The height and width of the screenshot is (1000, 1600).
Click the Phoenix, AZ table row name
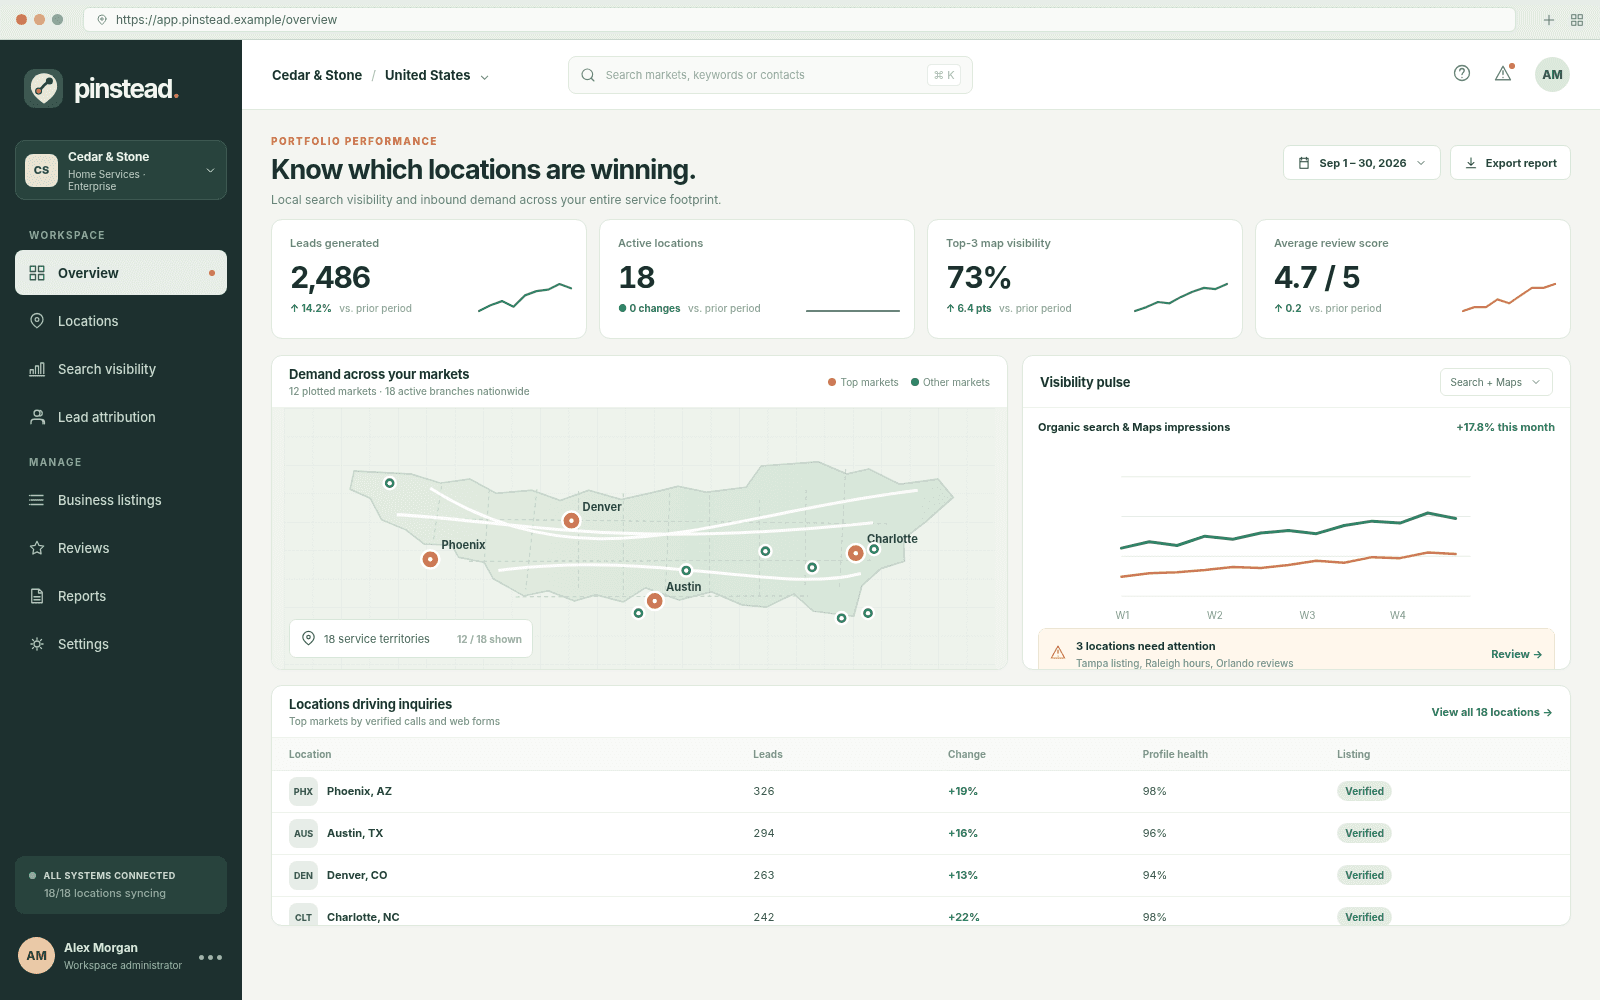(359, 791)
